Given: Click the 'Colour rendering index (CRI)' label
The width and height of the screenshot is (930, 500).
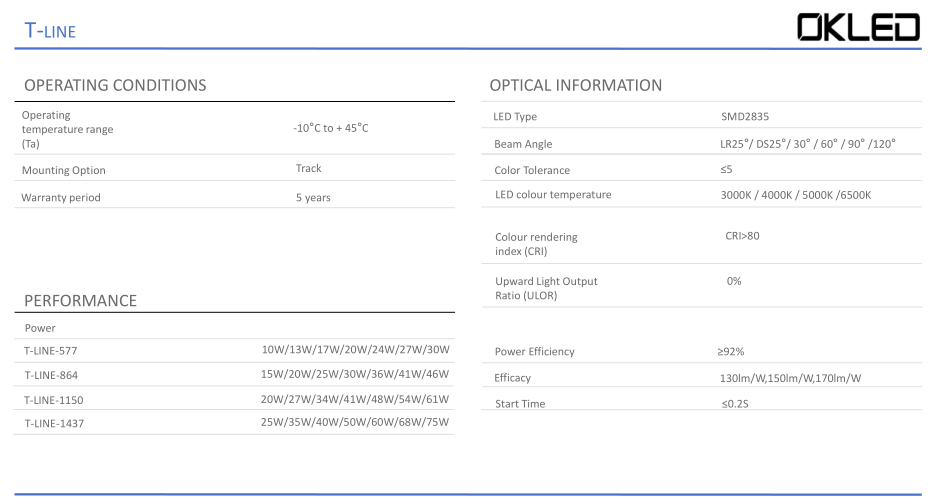Looking at the screenshot, I should click(536, 244).
